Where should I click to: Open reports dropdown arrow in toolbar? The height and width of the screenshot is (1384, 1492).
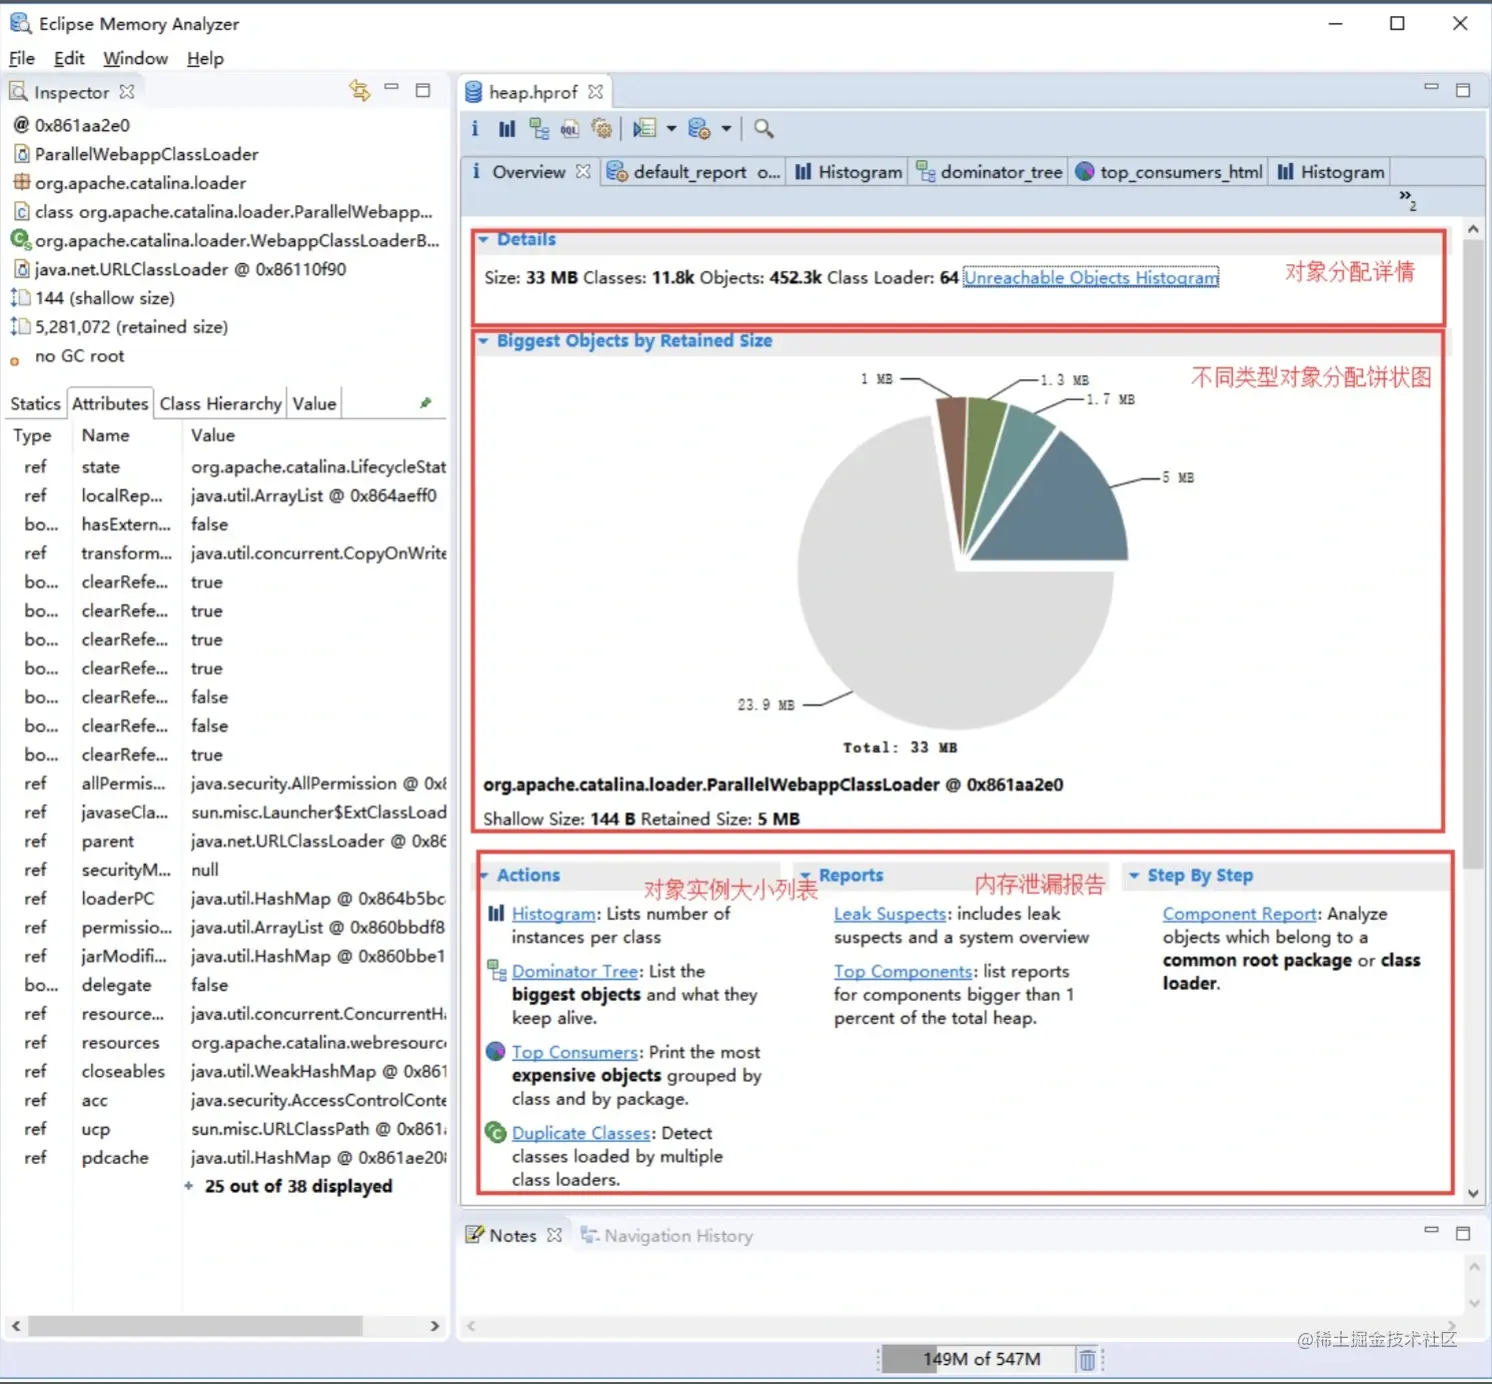pos(671,128)
